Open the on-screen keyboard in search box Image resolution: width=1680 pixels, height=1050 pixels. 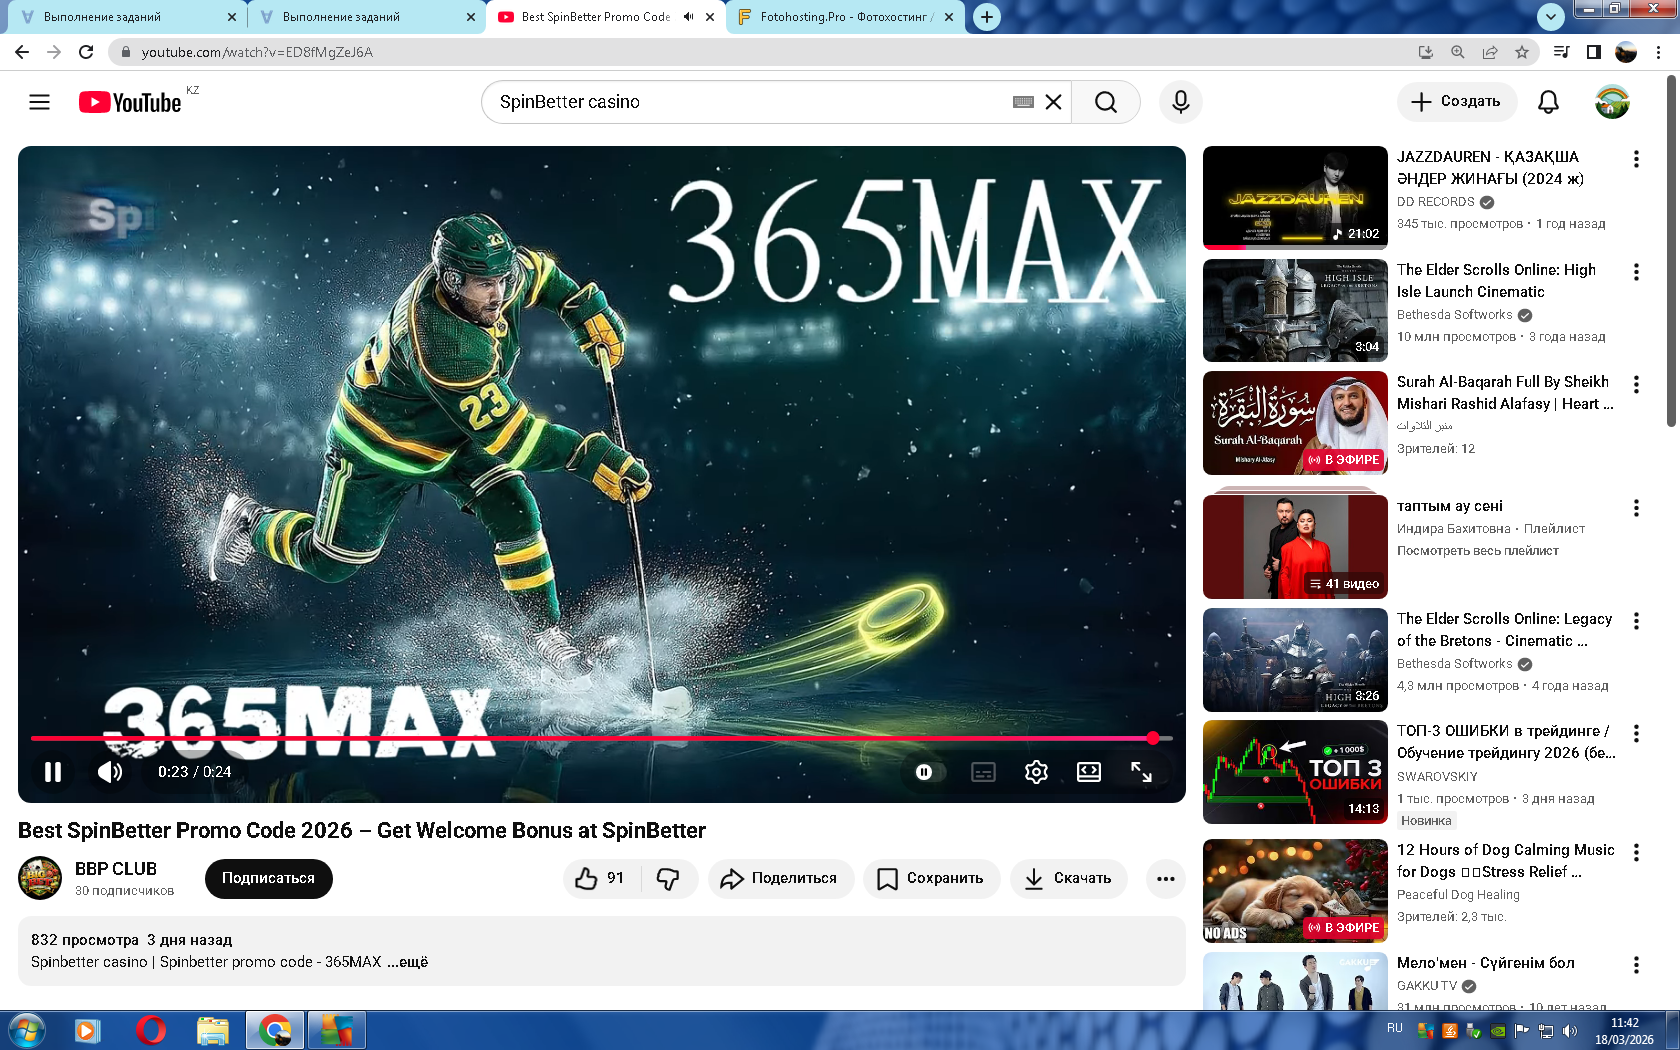[x=1023, y=102]
